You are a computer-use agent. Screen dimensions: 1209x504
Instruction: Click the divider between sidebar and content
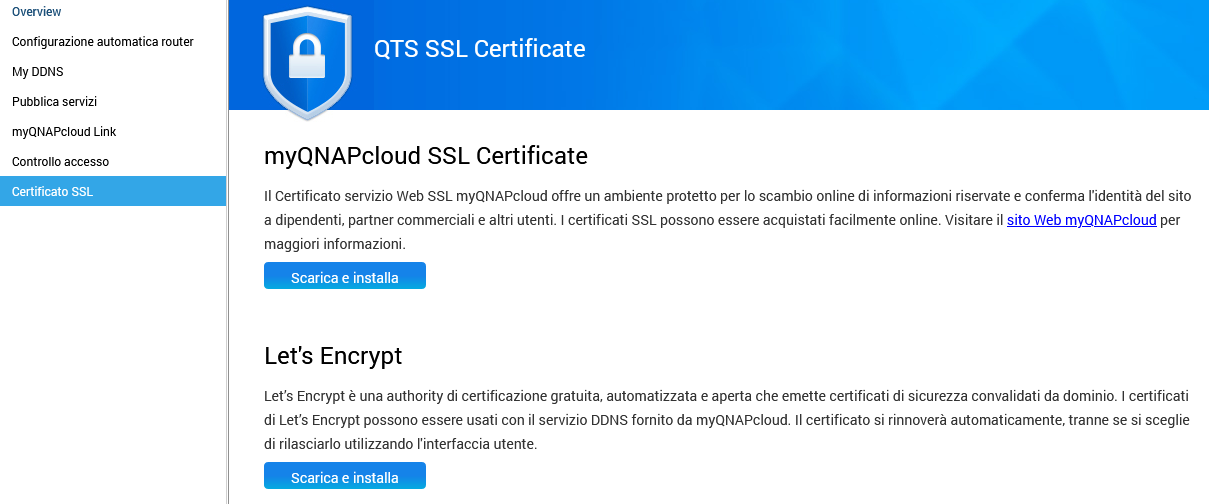click(228, 350)
